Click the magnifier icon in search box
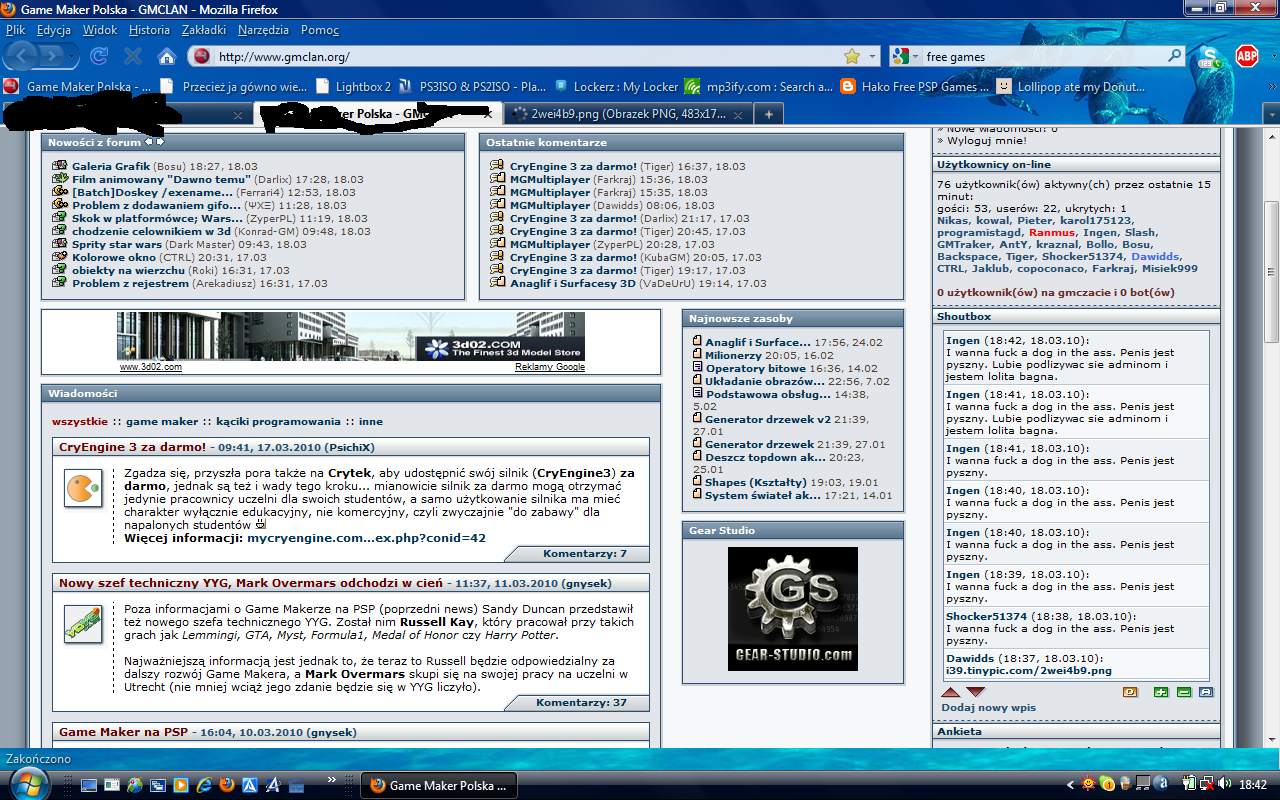The width and height of the screenshot is (1280, 800). pos(1175,57)
